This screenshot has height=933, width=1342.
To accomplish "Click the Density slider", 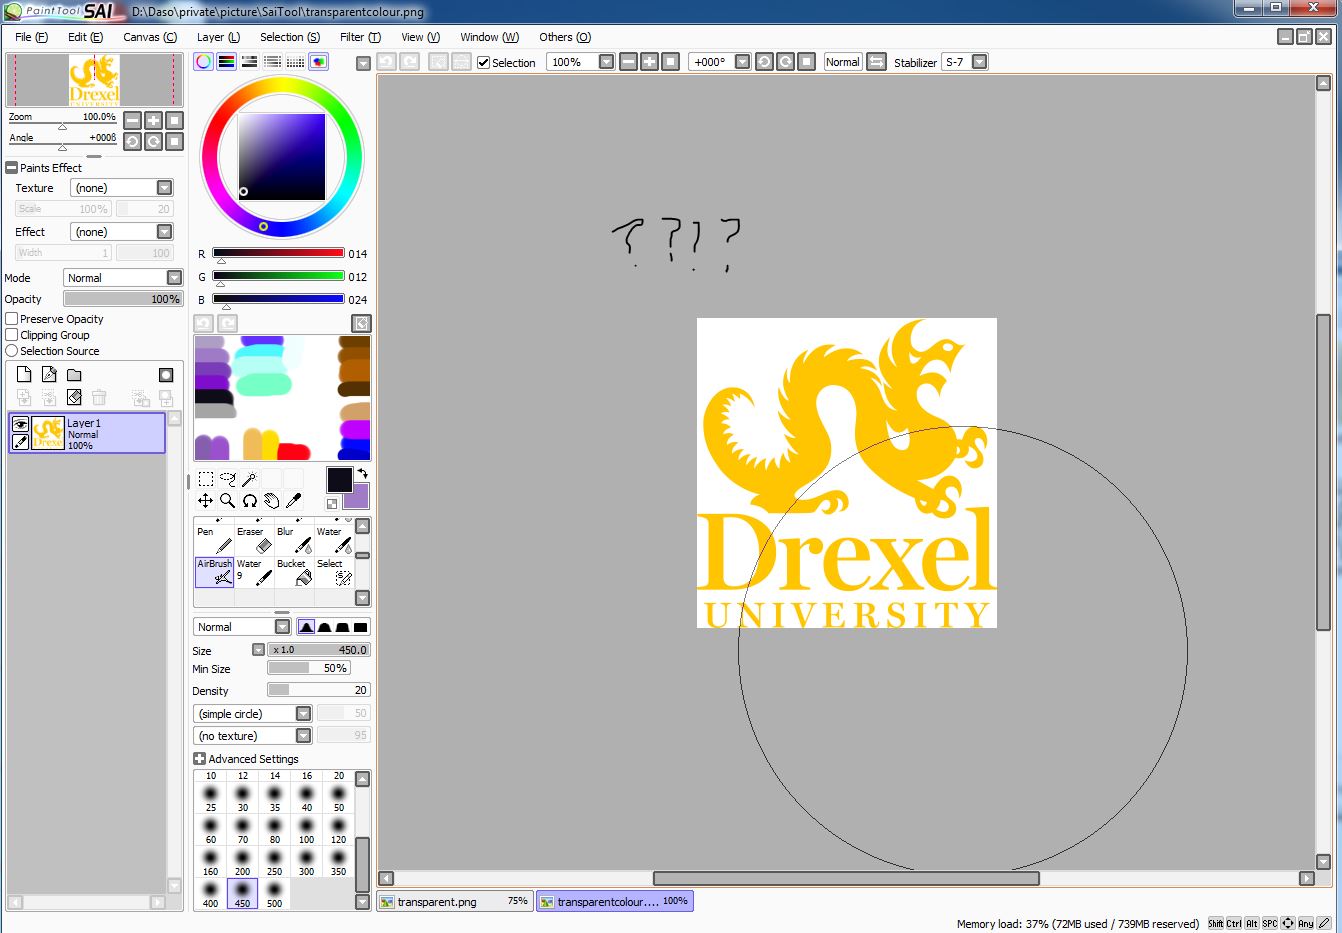I will click(318, 690).
